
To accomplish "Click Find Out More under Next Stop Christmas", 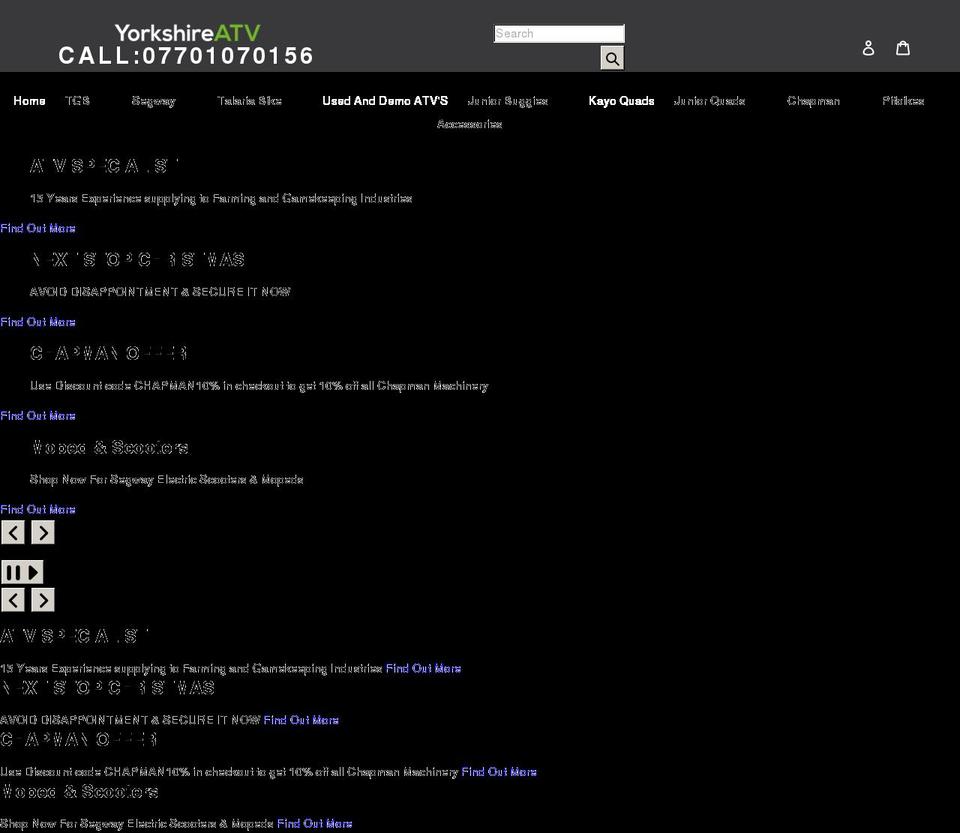I will pyautogui.click(x=37, y=322).
